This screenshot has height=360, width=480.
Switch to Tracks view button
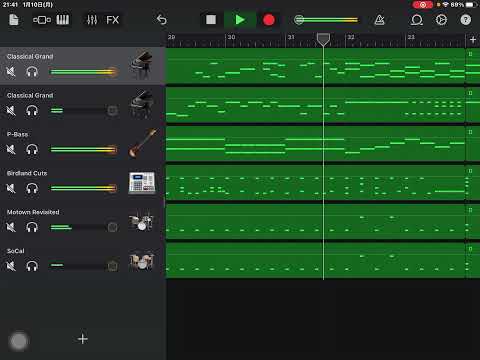pyautogui.click(x=42, y=20)
